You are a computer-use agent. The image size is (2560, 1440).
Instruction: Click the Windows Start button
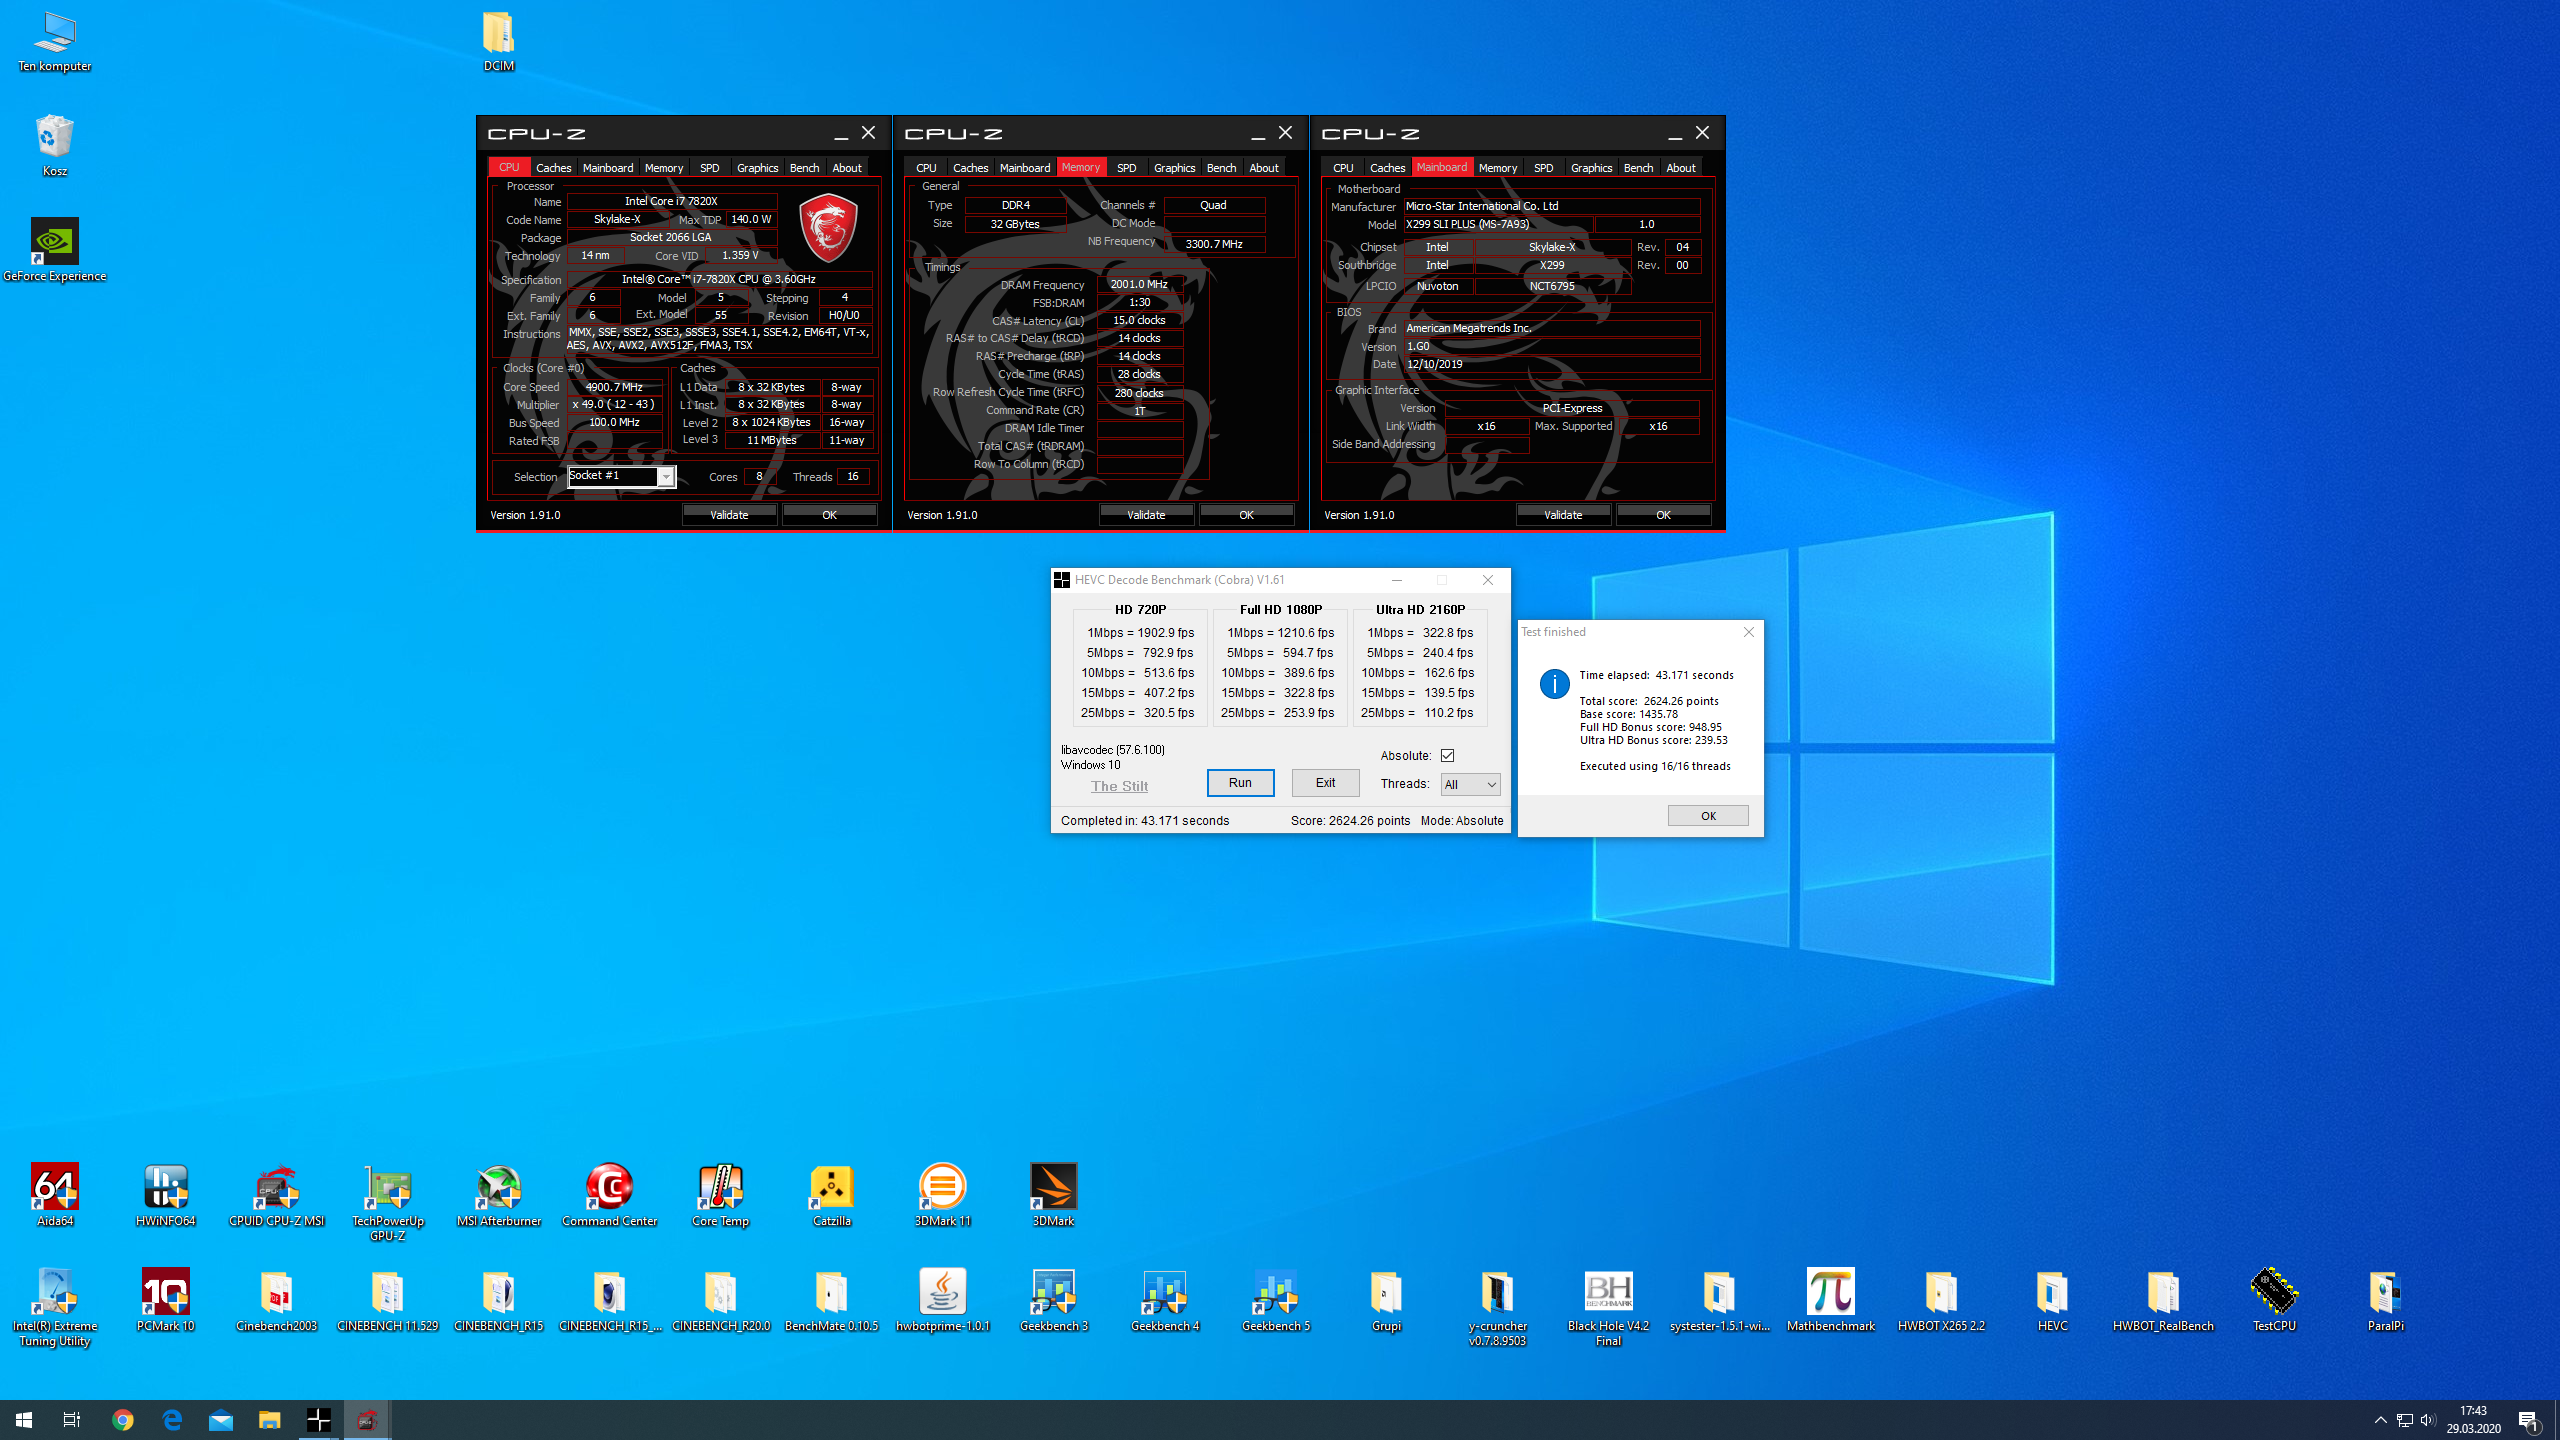[24, 1420]
